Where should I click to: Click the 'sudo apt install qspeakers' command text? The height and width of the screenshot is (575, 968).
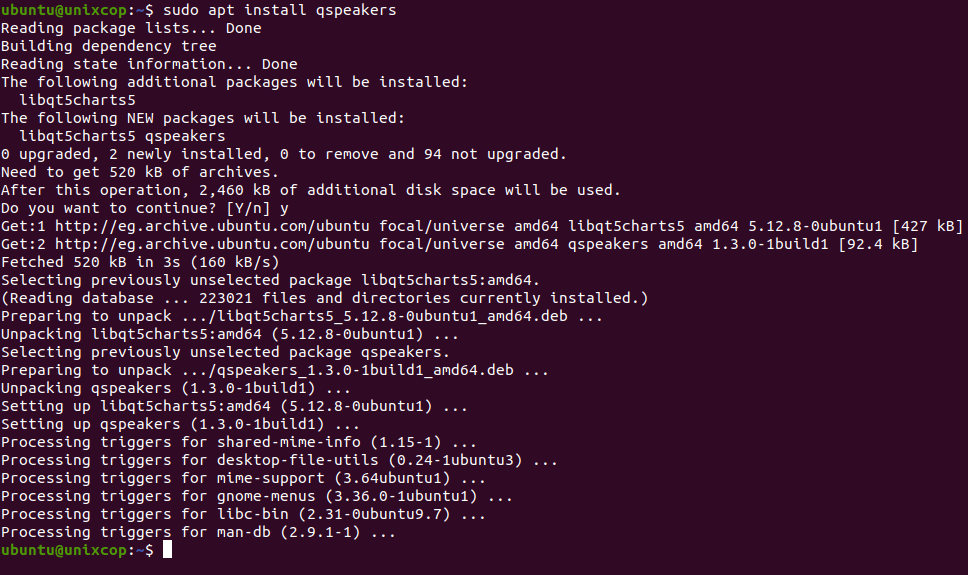[280, 10]
